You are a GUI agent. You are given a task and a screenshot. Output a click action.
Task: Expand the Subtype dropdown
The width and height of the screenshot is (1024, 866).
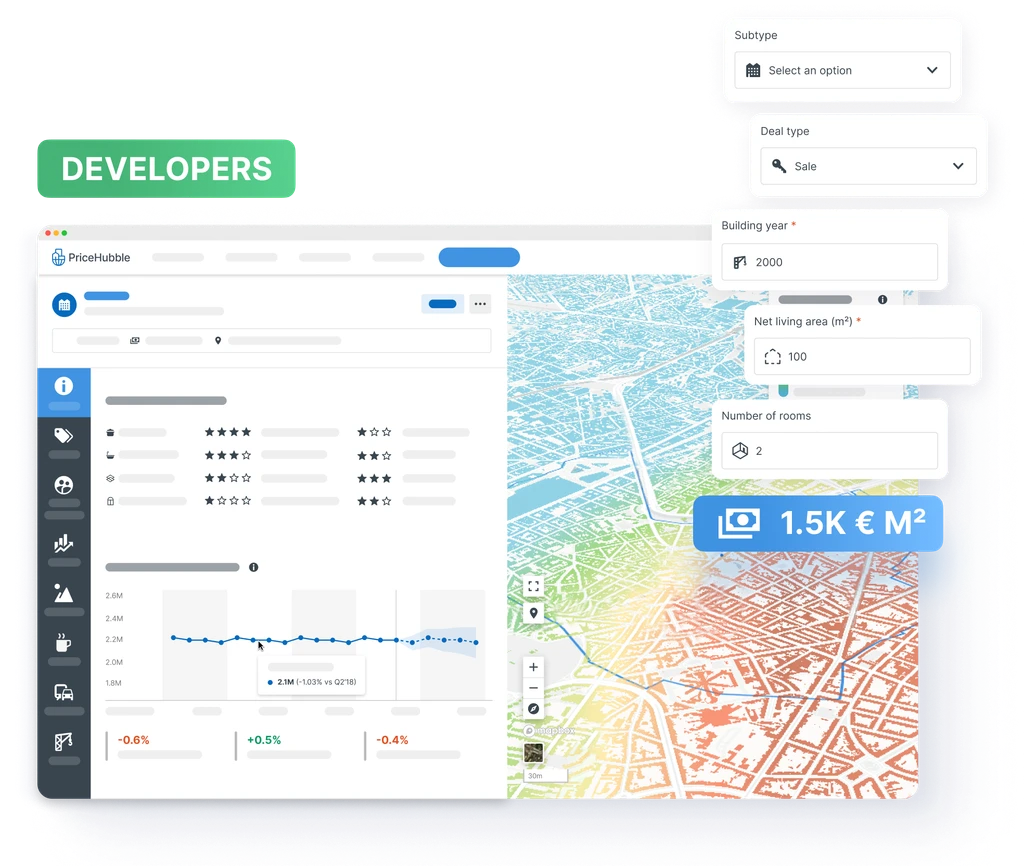click(x=842, y=71)
